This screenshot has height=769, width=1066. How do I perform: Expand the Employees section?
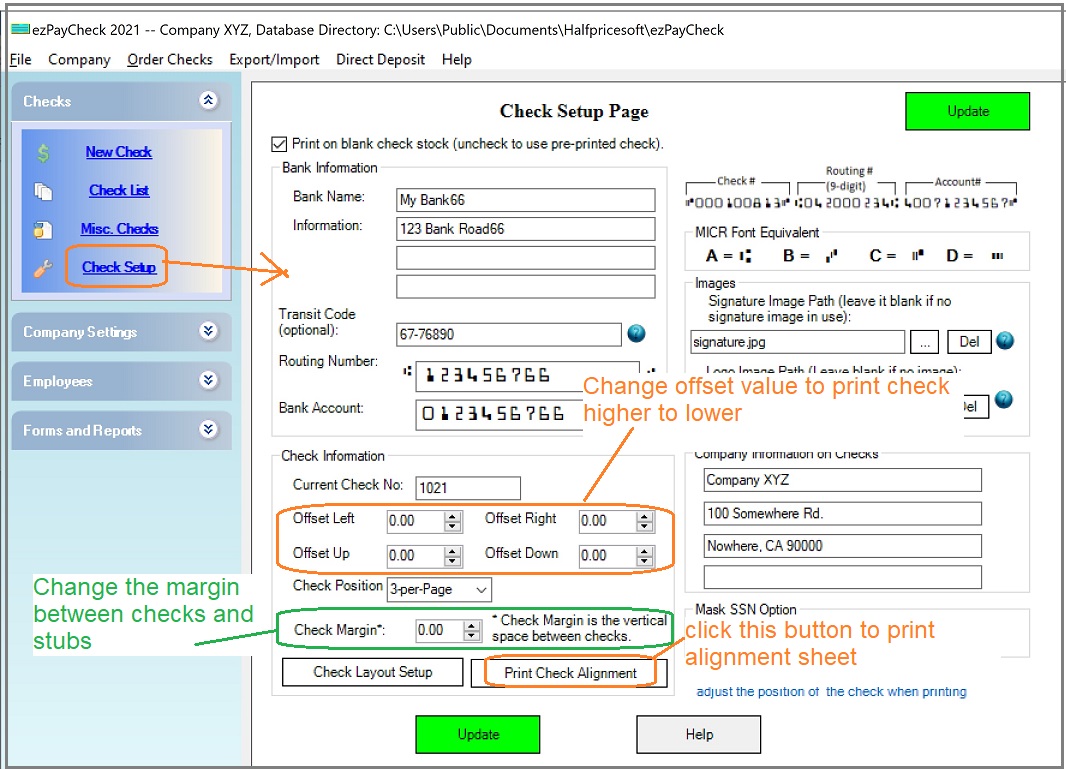point(210,381)
